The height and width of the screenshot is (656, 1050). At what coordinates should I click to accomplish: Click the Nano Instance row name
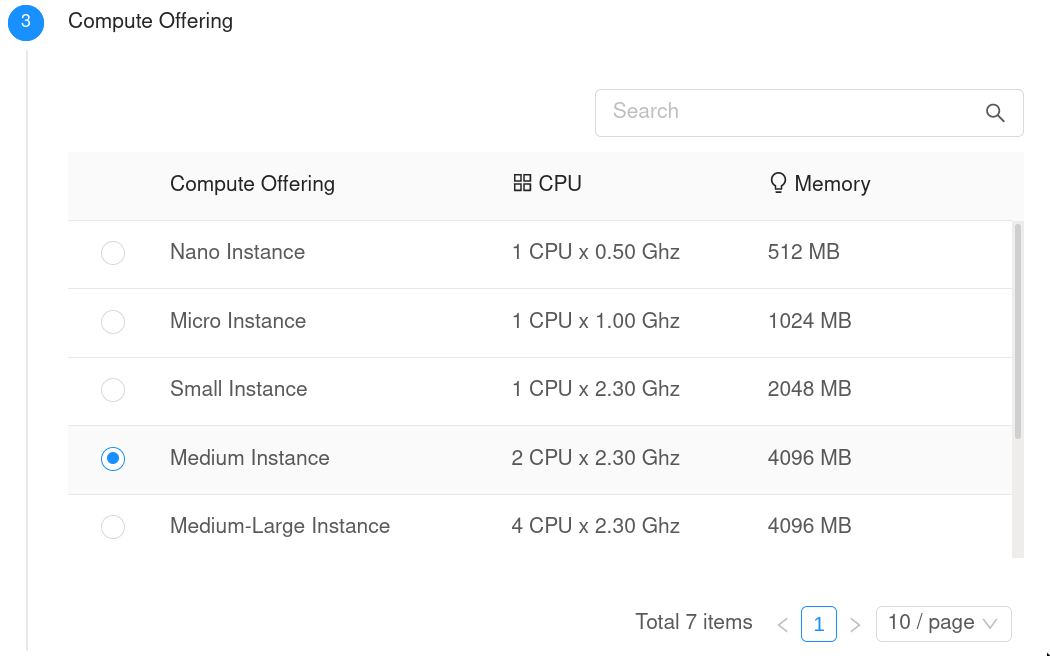click(x=237, y=252)
